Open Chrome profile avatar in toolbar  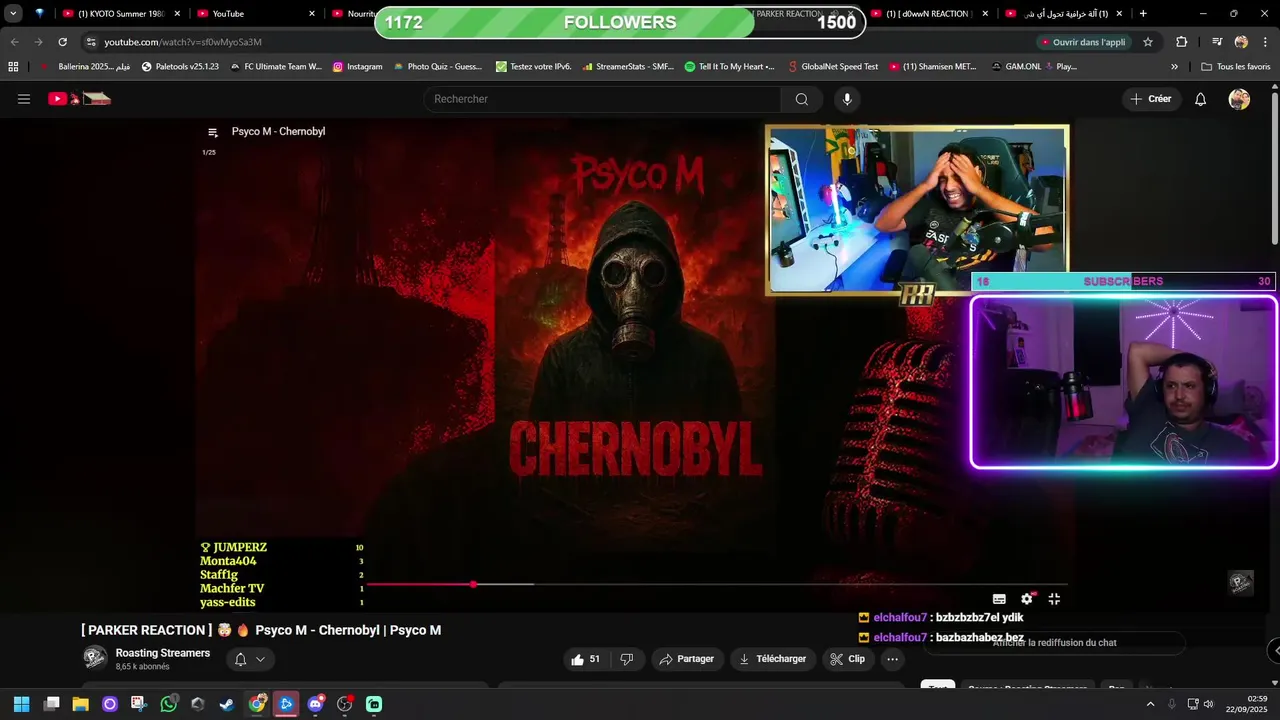pos(1241,42)
